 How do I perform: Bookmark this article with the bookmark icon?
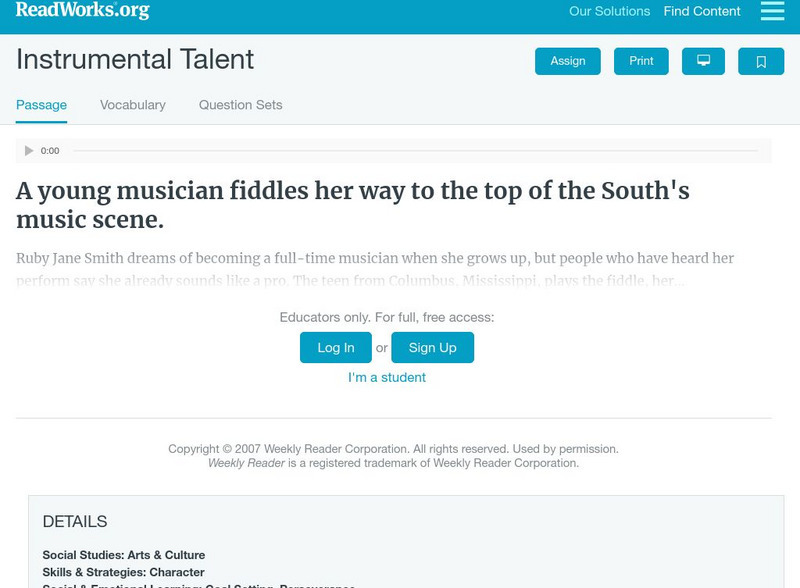tap(761, 61)
